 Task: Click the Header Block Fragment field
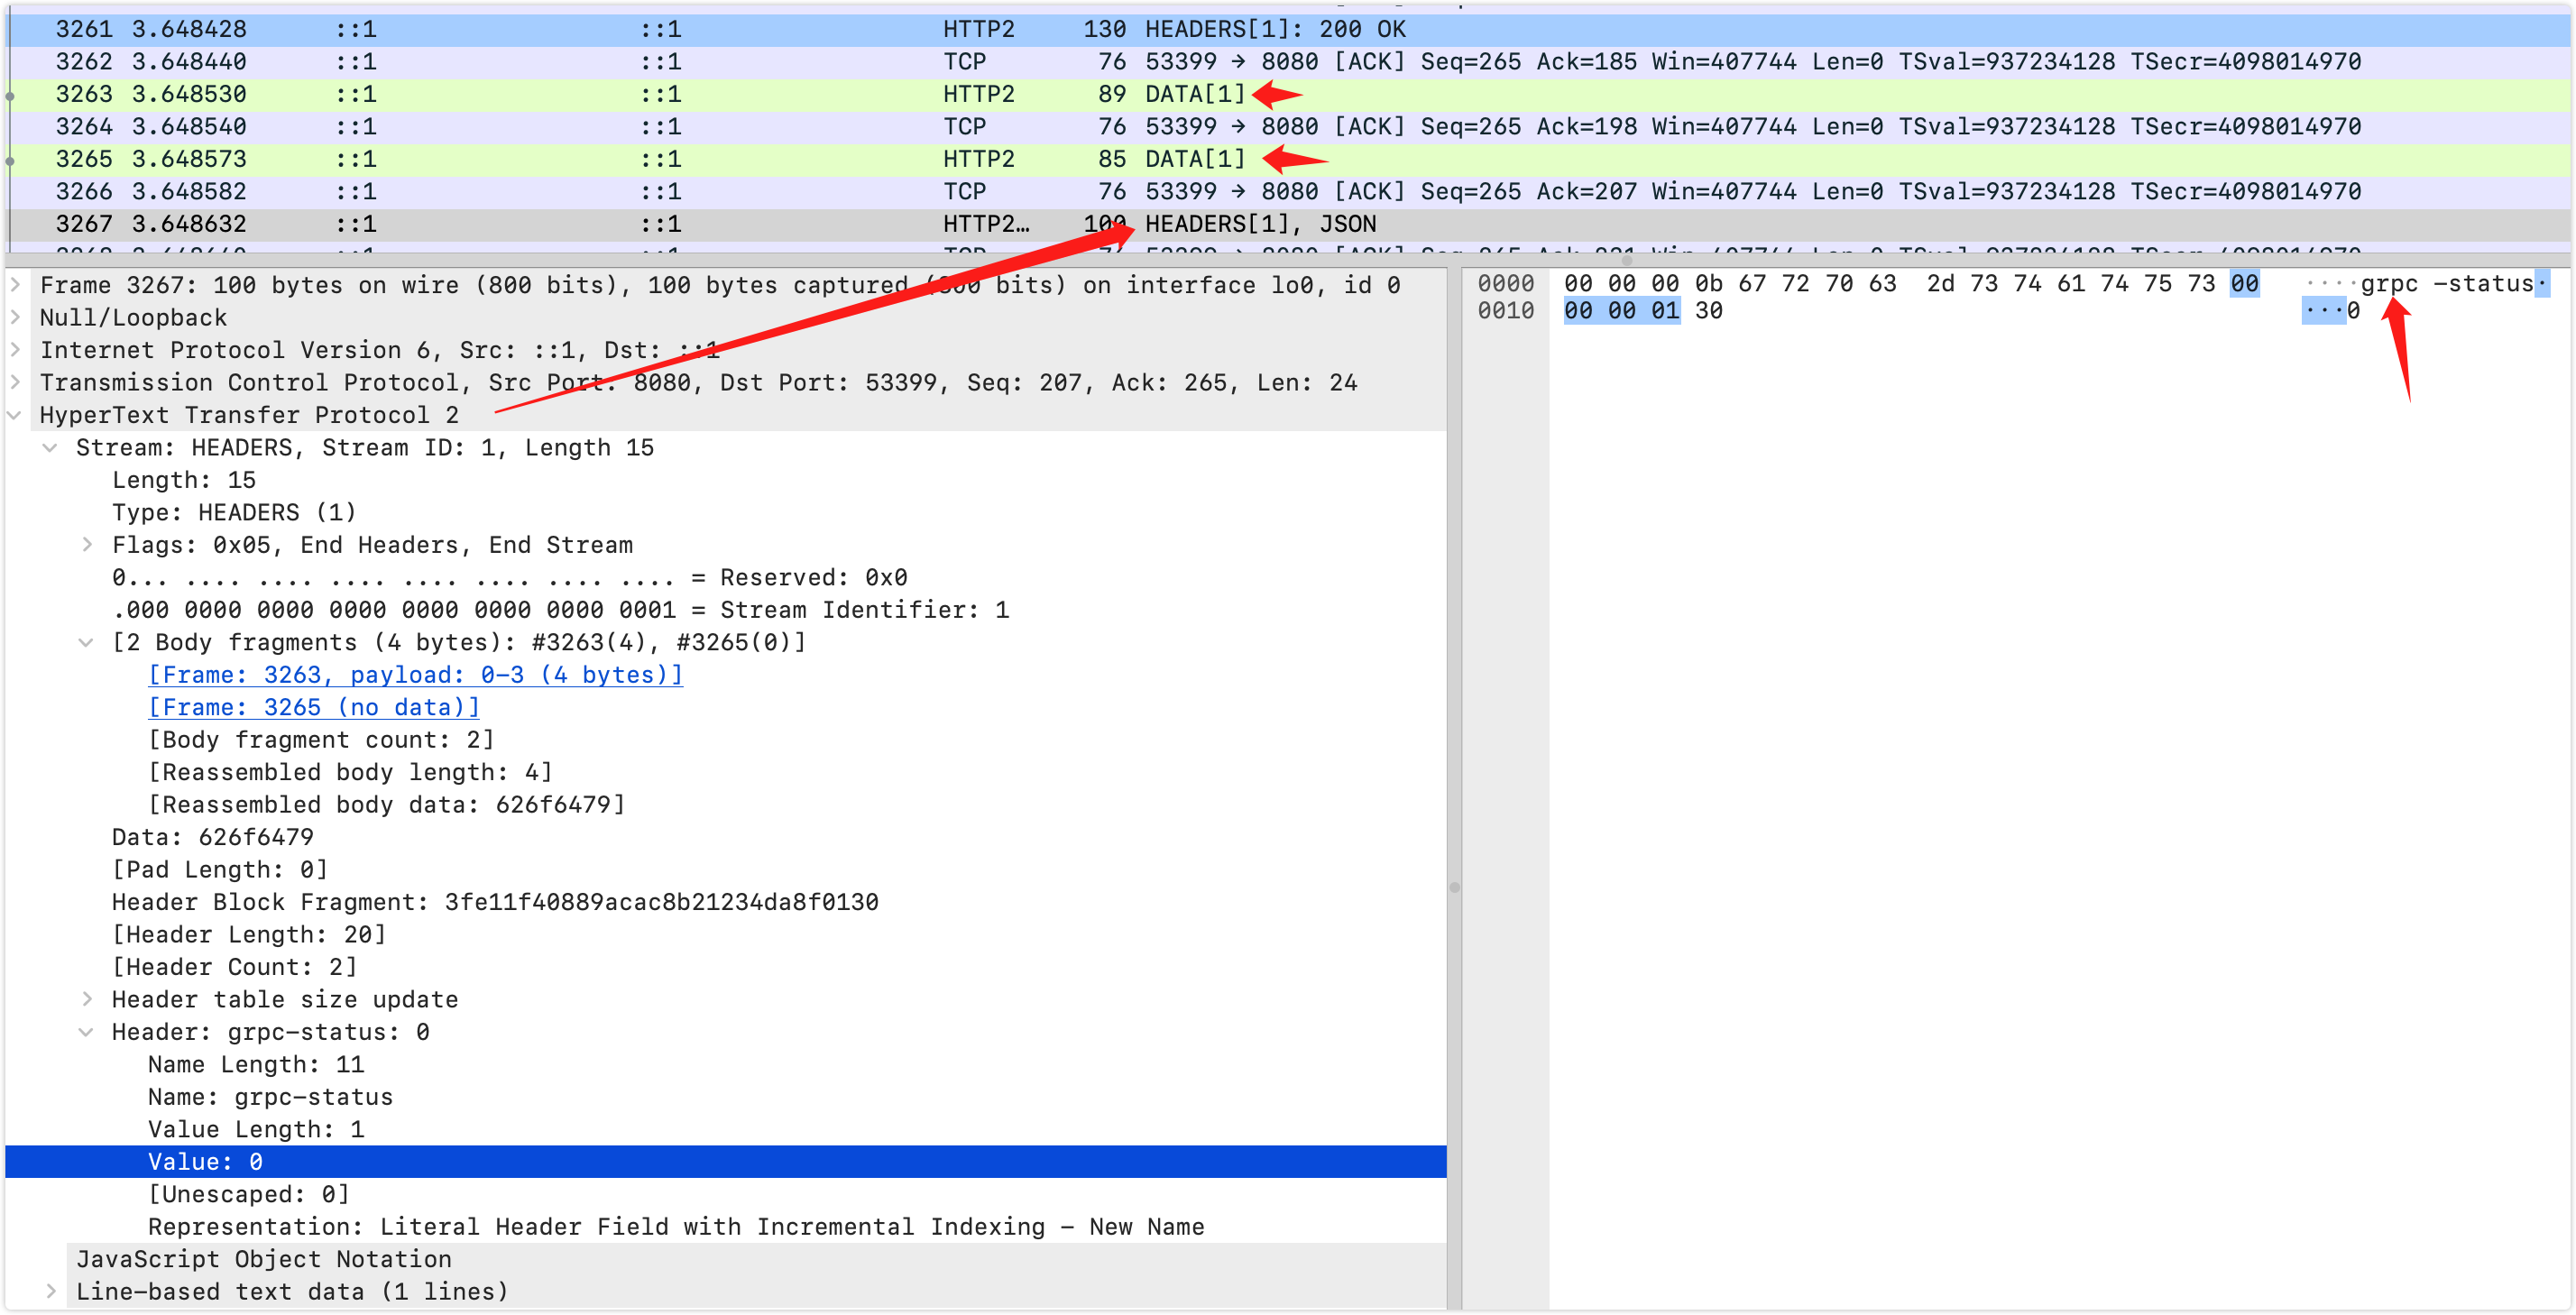click(x=495, y=902)
